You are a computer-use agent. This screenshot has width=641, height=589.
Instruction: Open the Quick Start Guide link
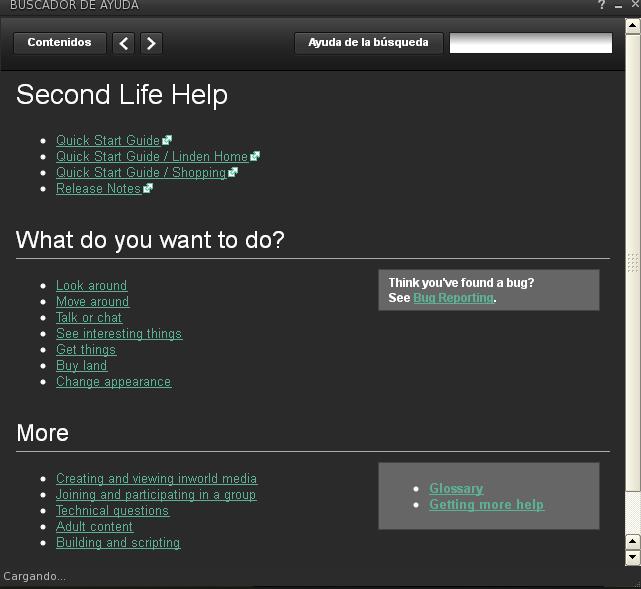(108, 140)
